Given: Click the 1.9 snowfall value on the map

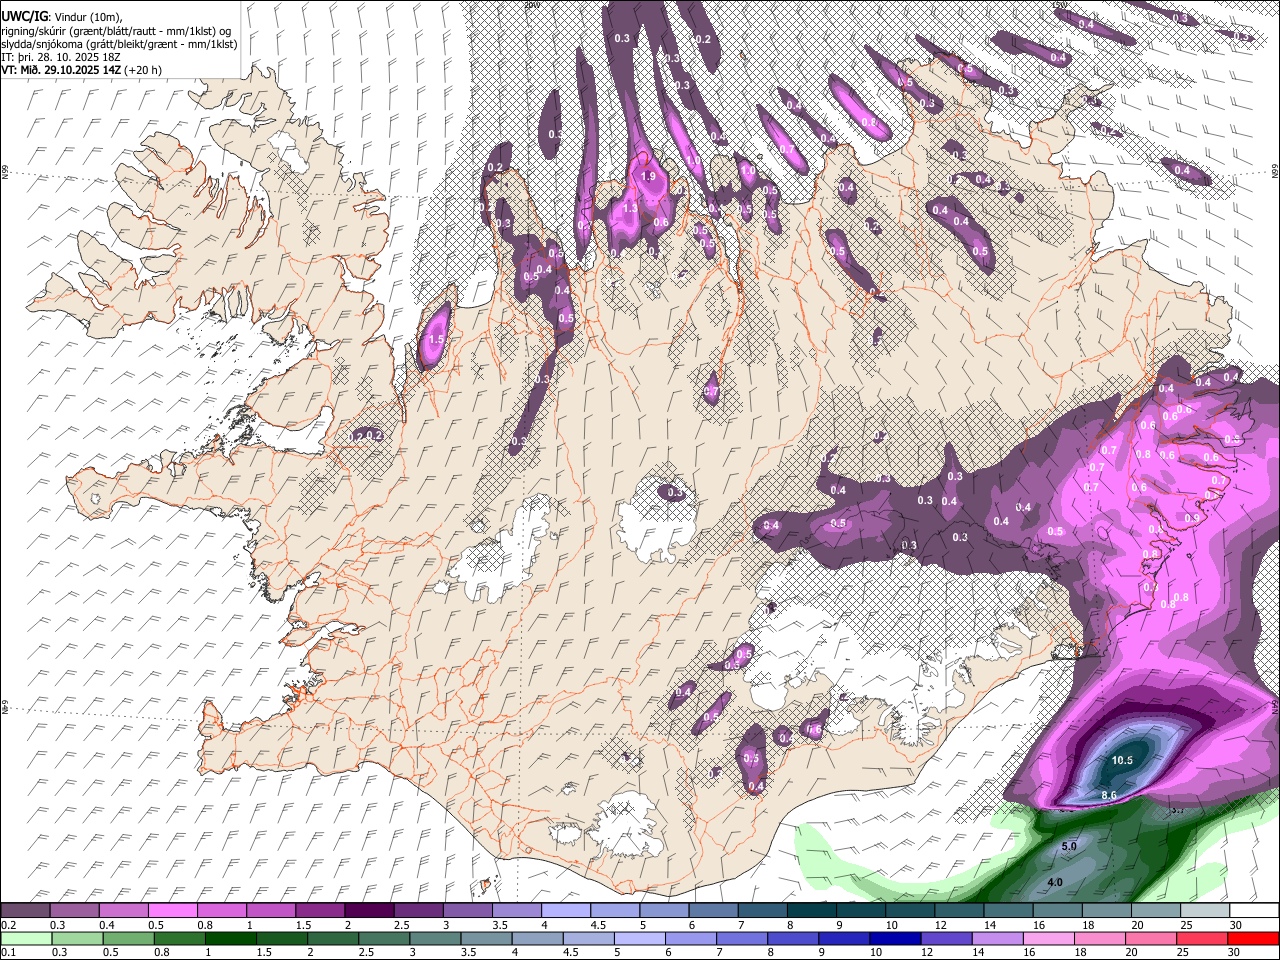Looking at the screenshot, I should click(647, 176).
